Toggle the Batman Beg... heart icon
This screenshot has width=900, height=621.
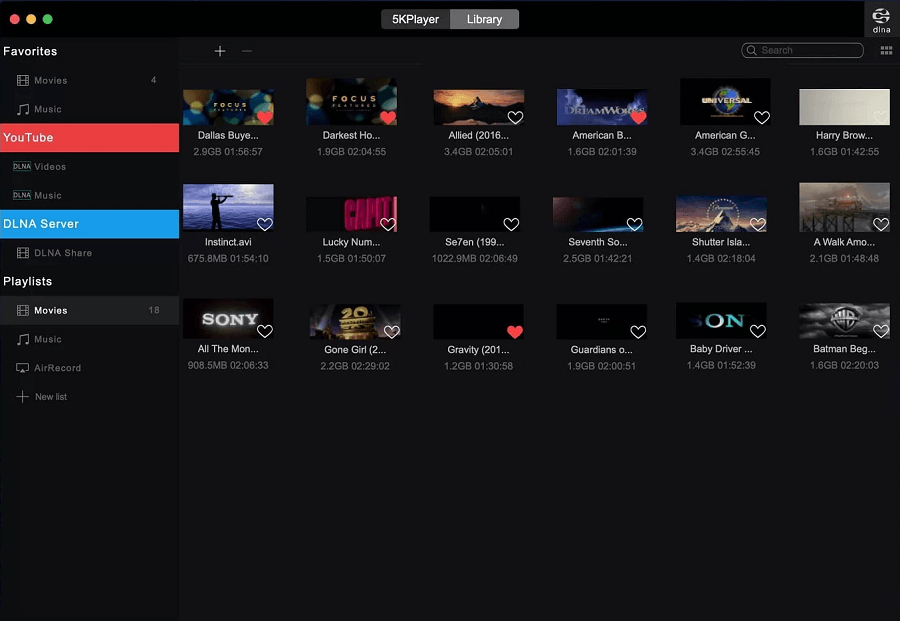point(881,331)
